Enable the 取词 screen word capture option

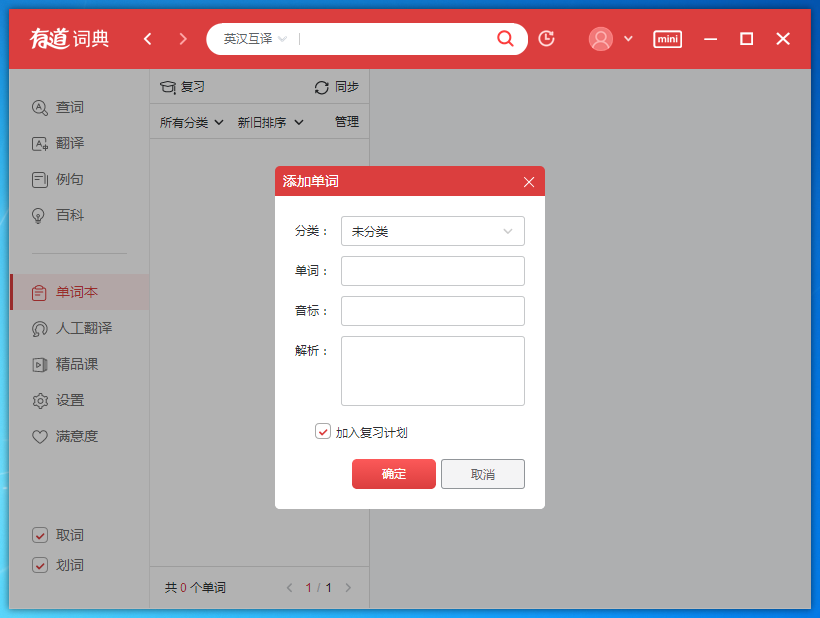pos(42,535)
